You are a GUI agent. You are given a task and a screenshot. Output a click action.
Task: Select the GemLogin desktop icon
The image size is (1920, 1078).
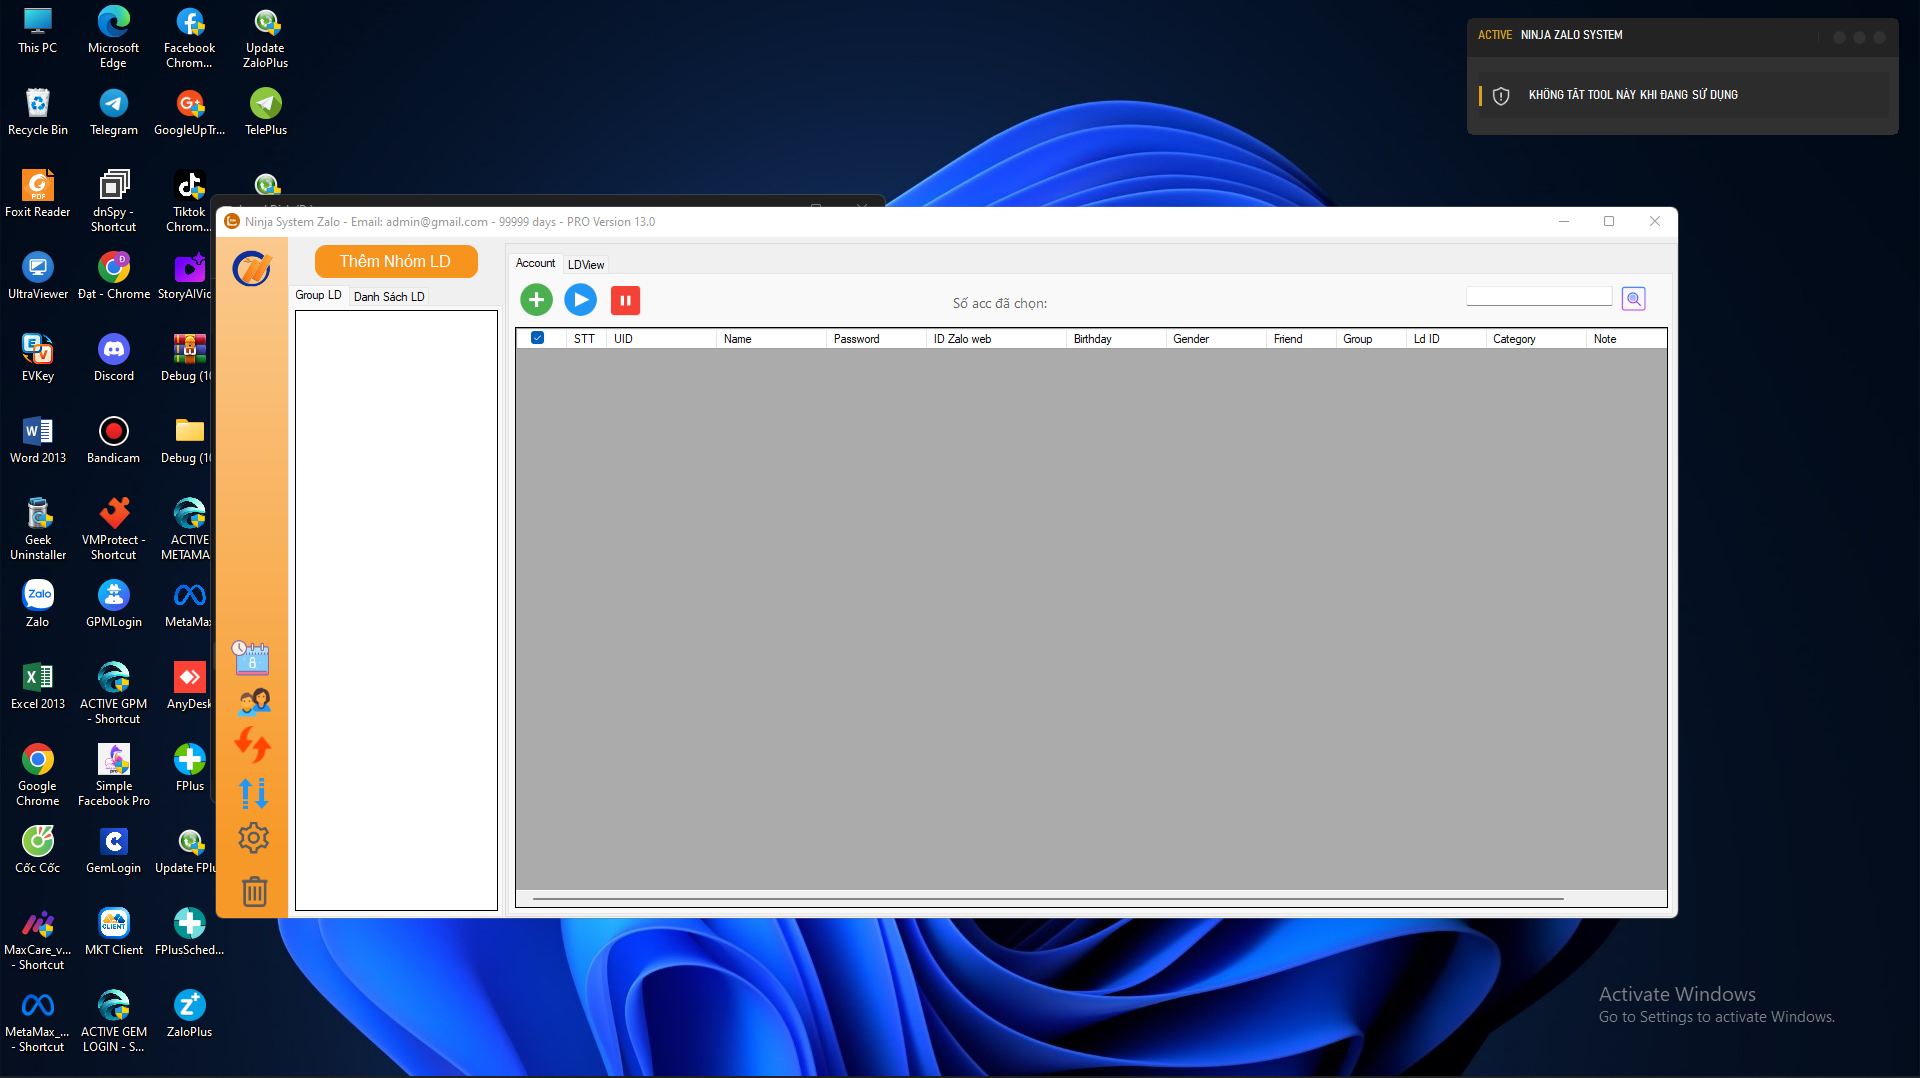114,850
